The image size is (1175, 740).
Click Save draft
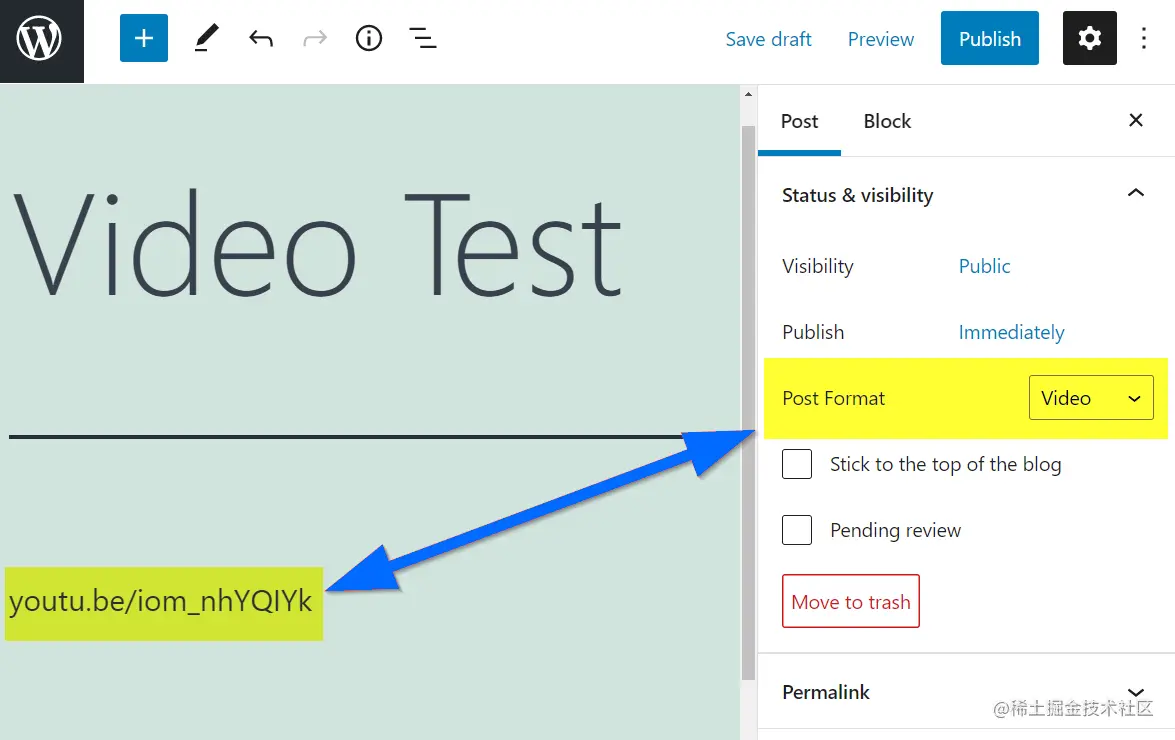pos(768,39)
